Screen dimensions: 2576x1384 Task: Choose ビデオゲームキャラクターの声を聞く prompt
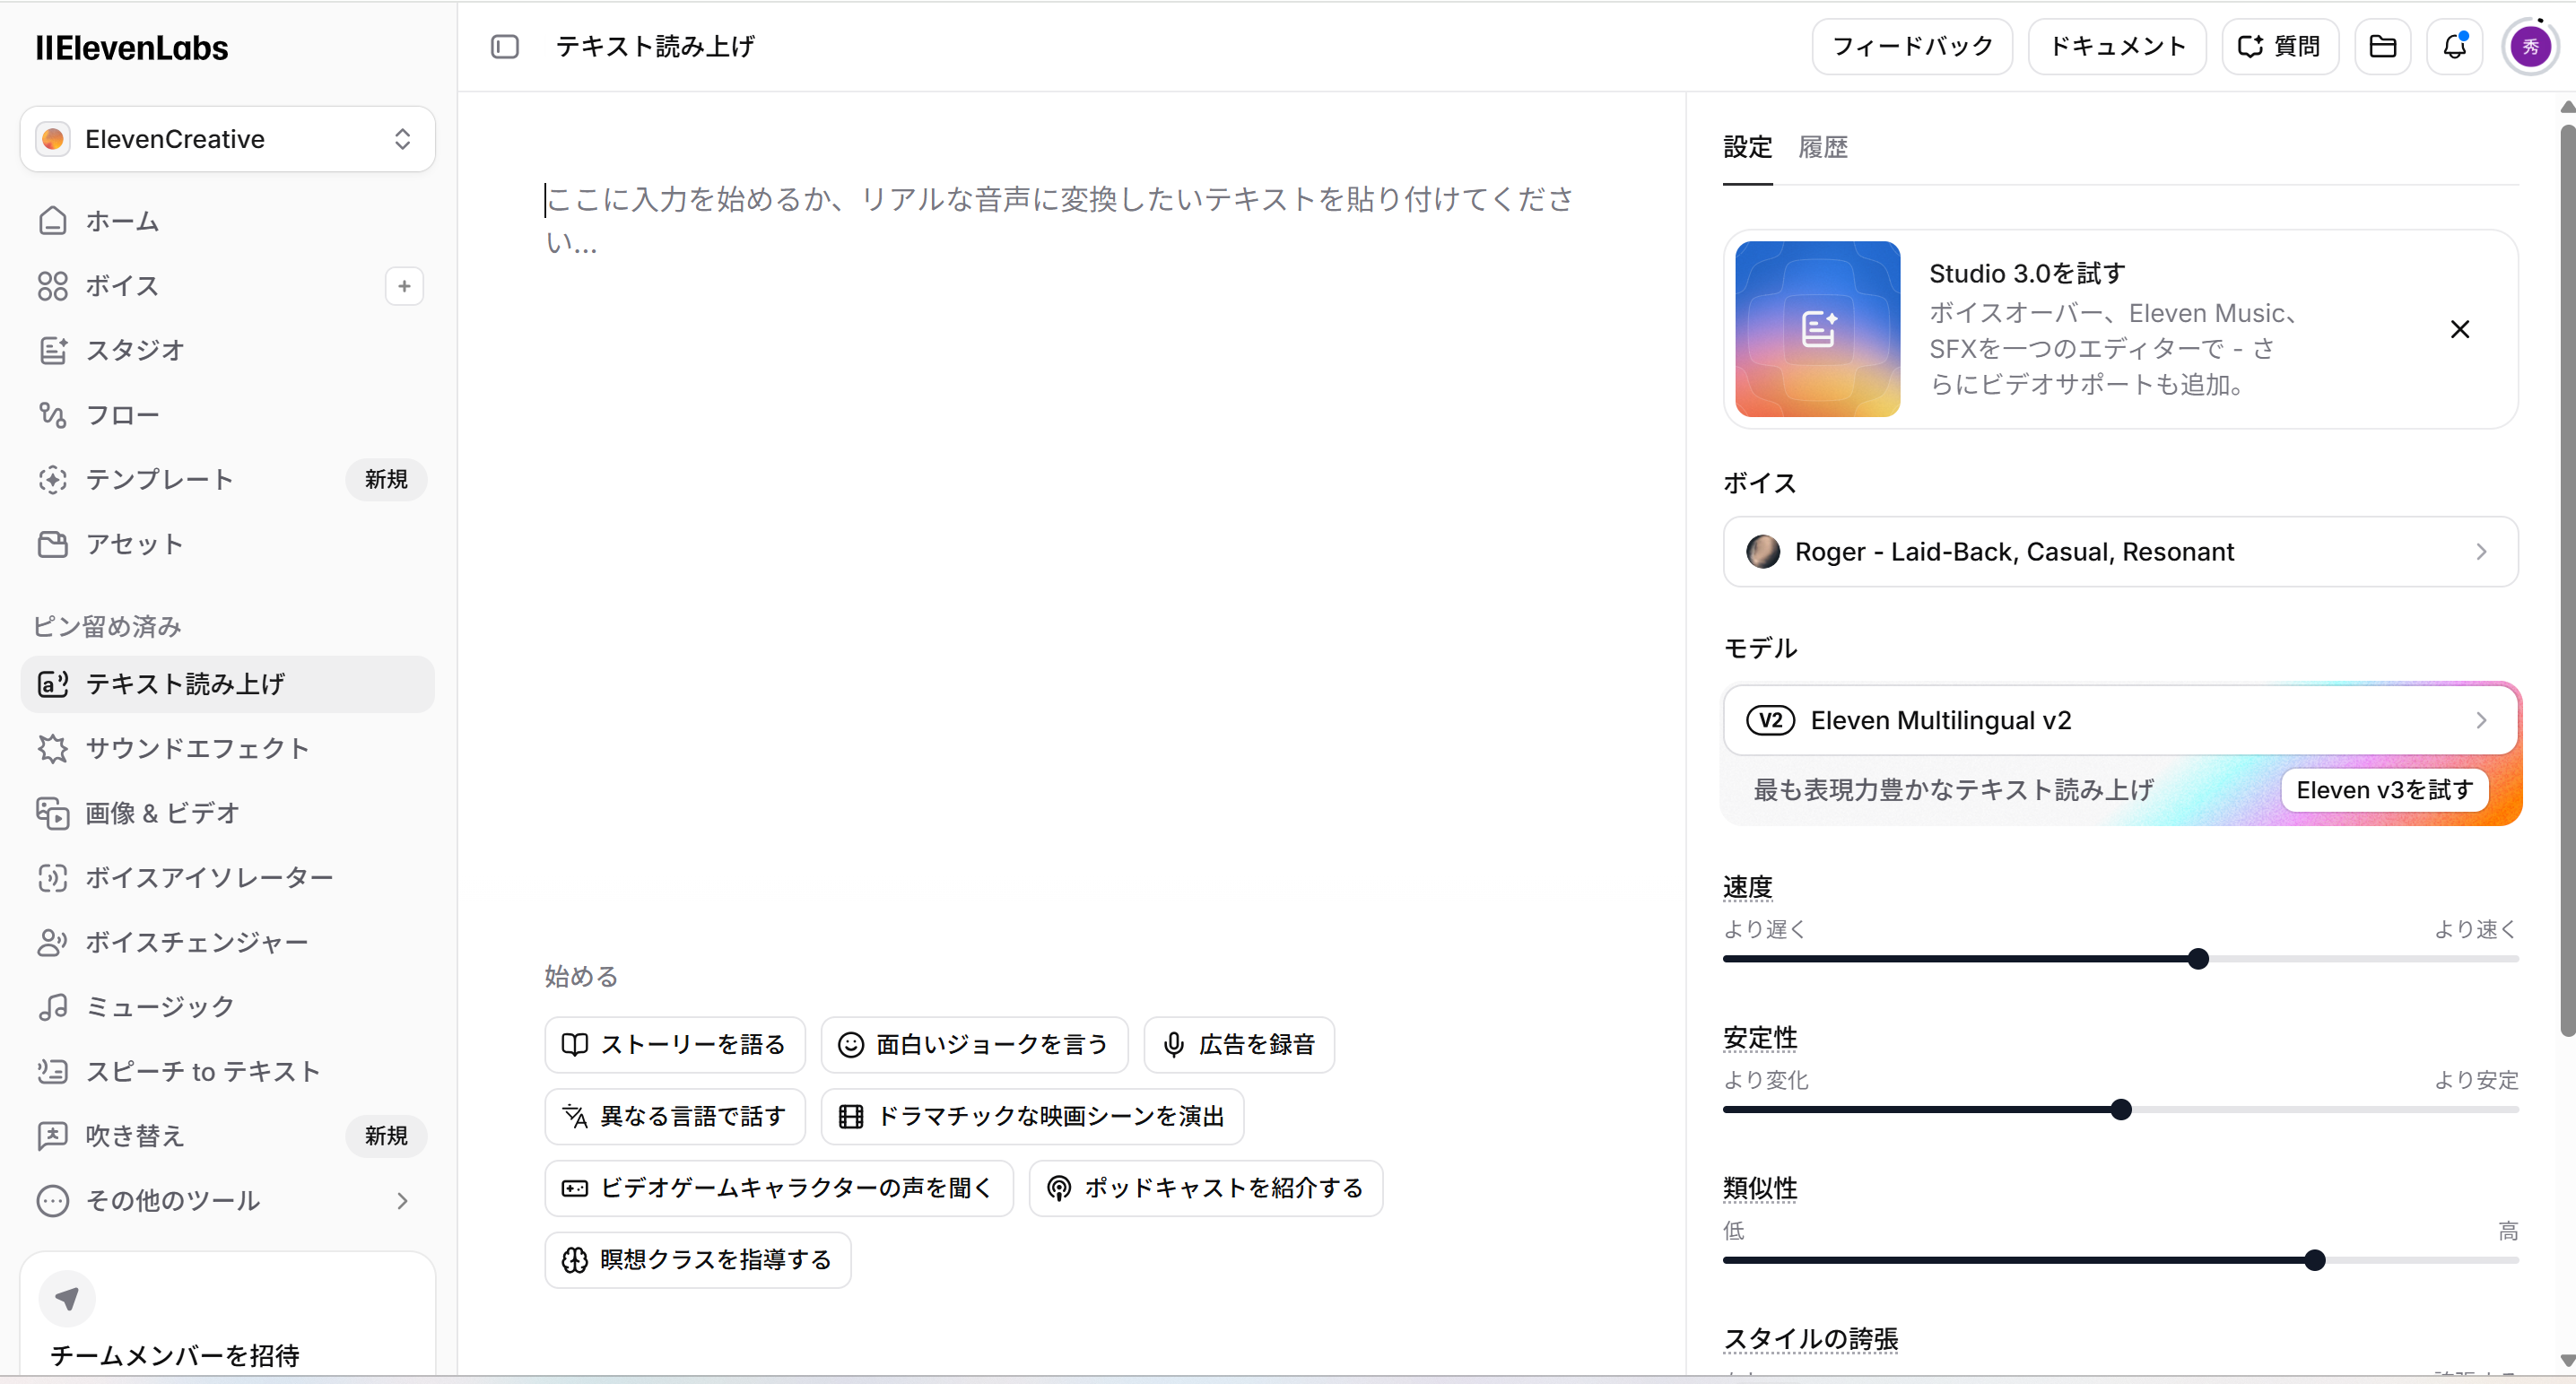coord(779,1188)
